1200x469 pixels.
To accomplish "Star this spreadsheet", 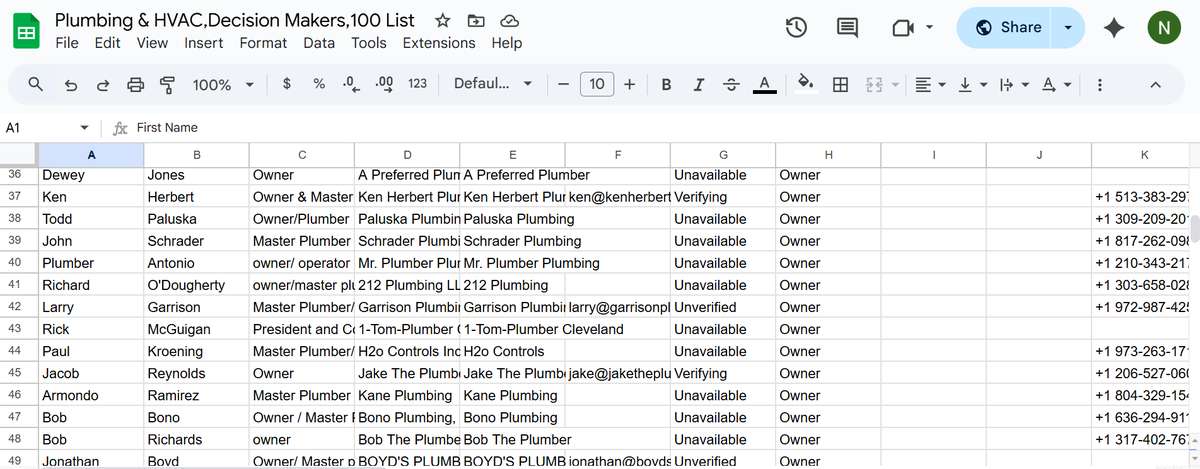I will [x=443, y=20].
